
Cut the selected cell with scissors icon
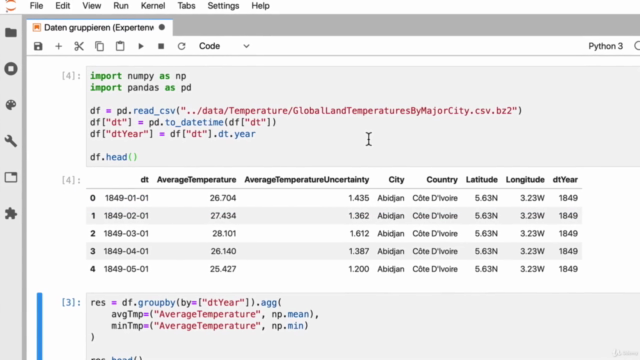click(x=79, y=46)
